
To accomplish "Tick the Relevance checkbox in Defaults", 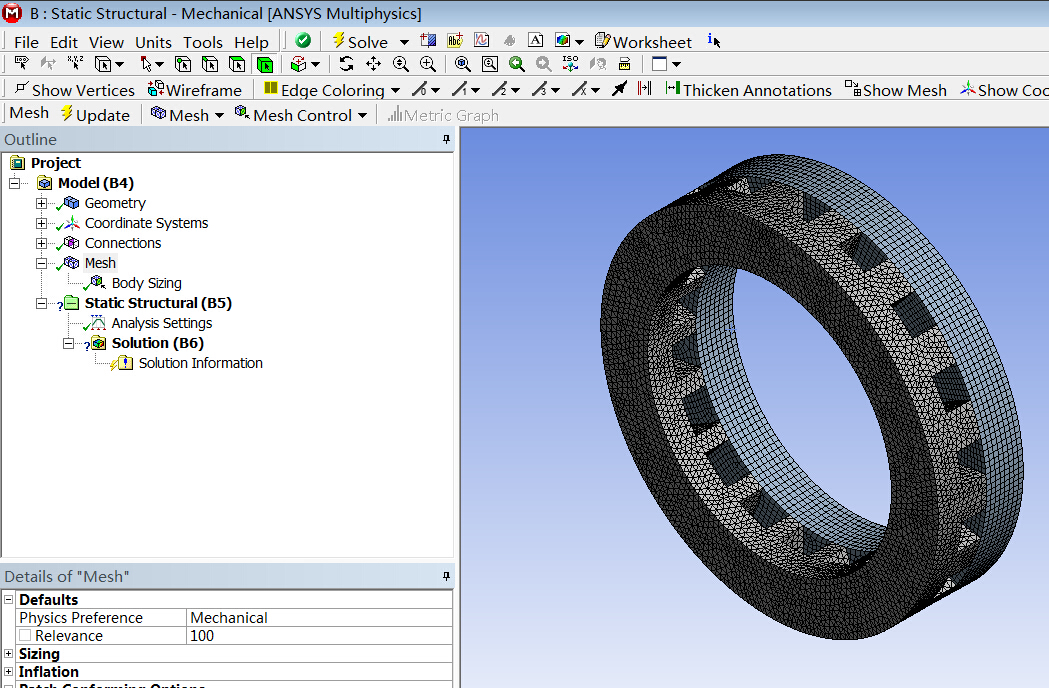I will [25, 636].
